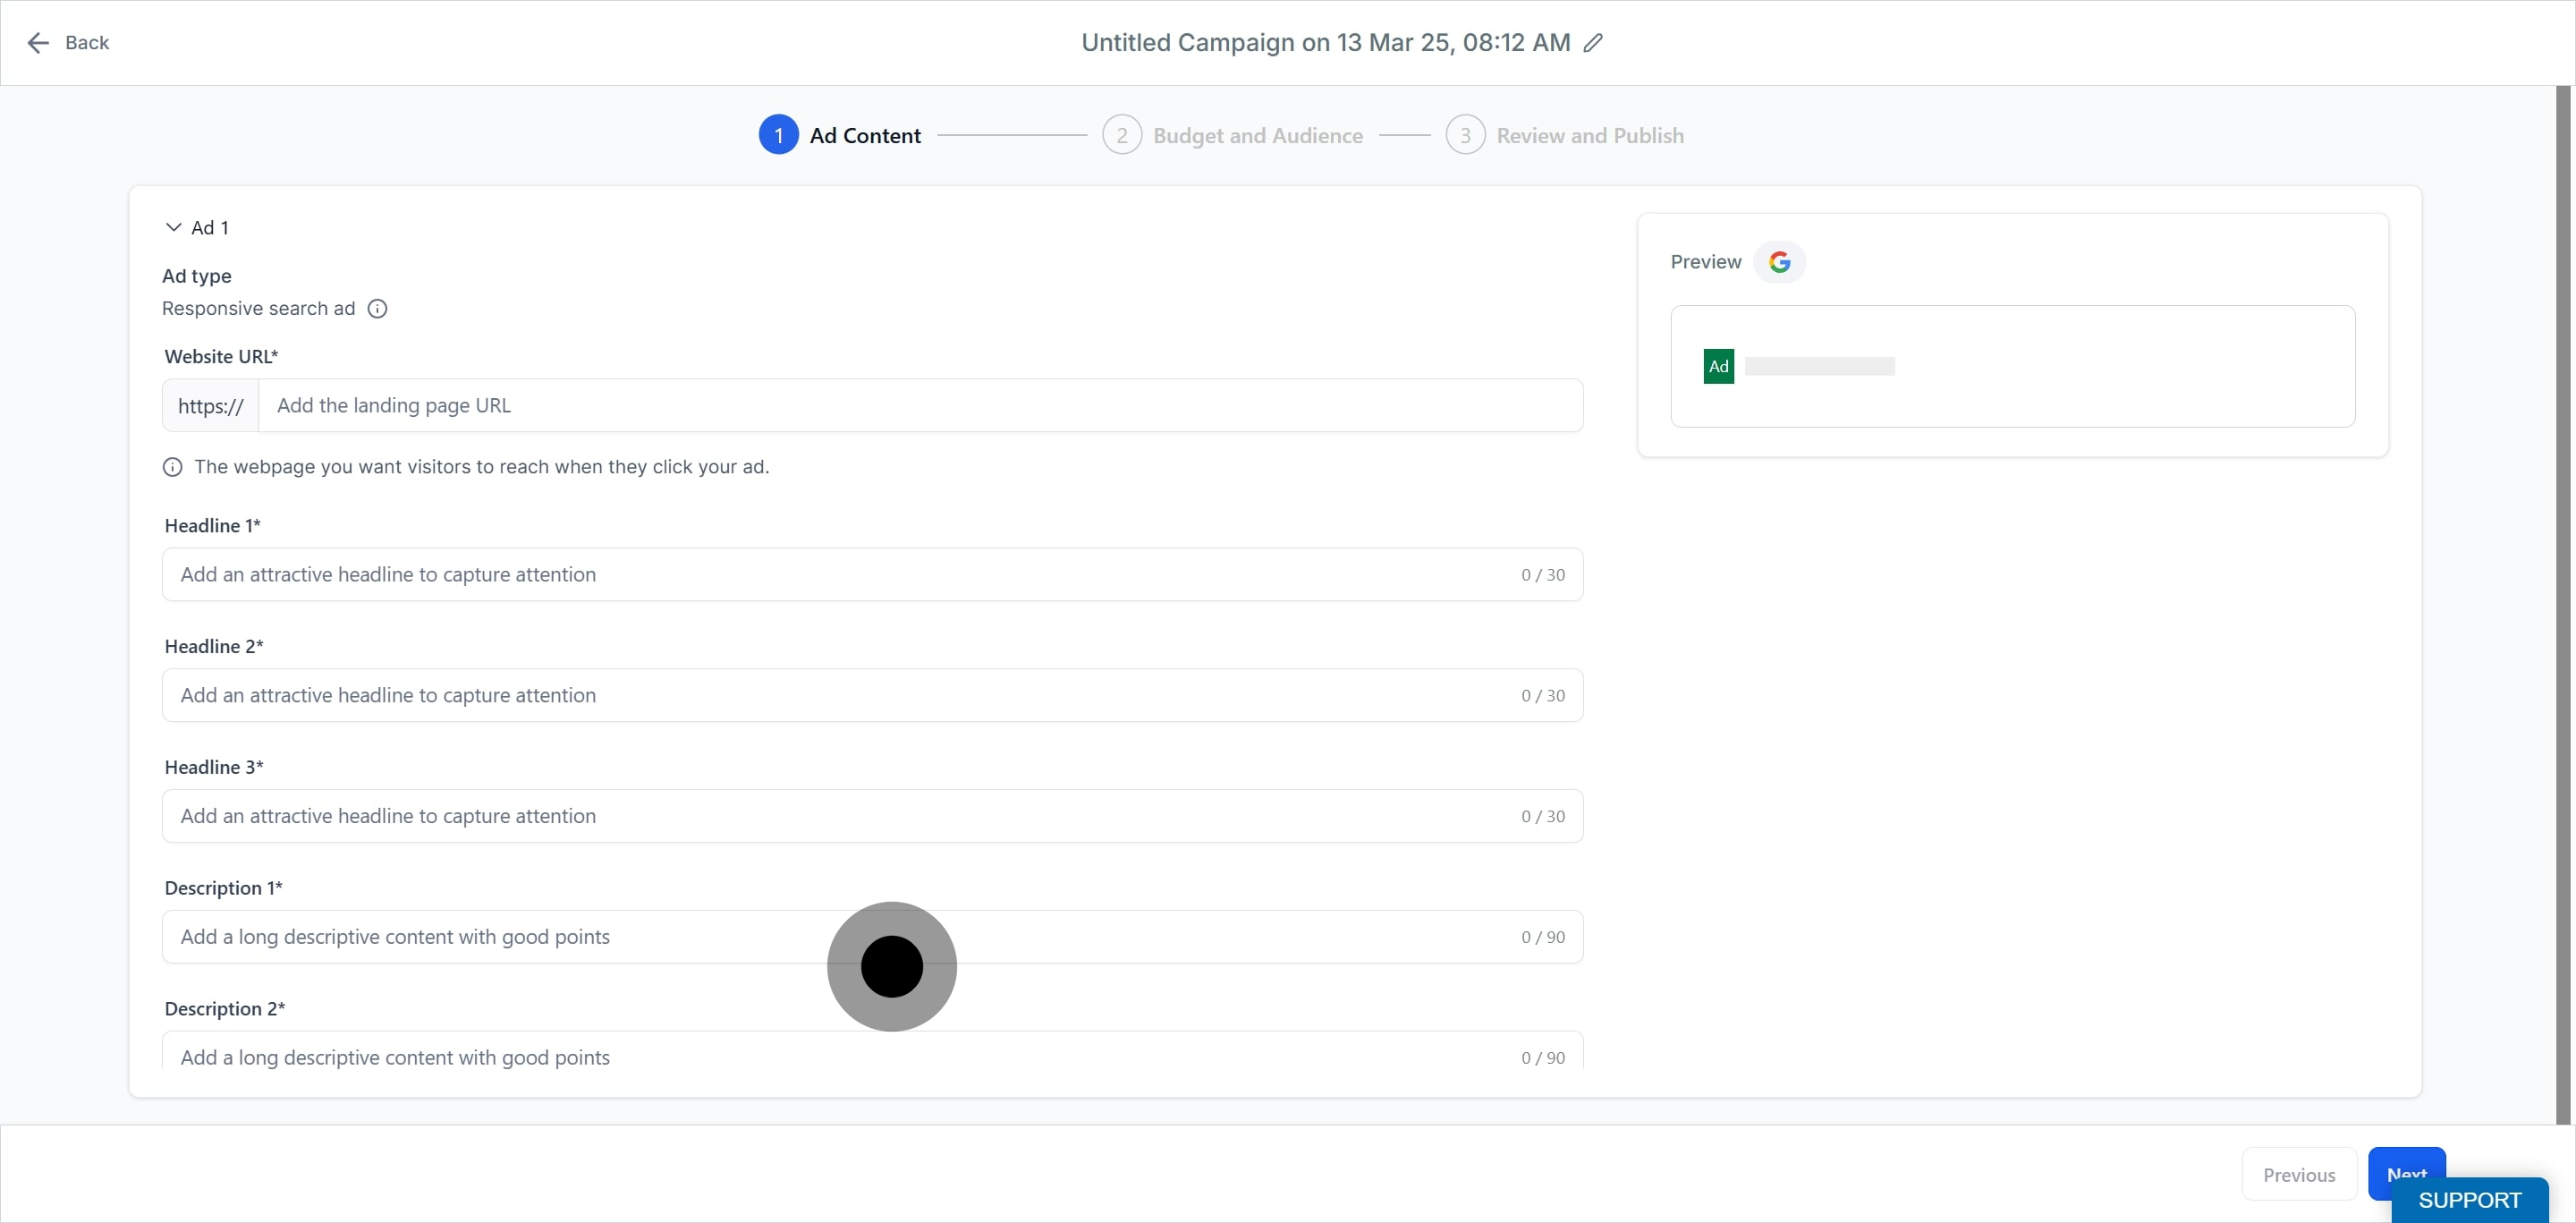Screen dimensions: 2576x1223
Task: Focus the Headline 2 input field
Action: coord(872,696)
